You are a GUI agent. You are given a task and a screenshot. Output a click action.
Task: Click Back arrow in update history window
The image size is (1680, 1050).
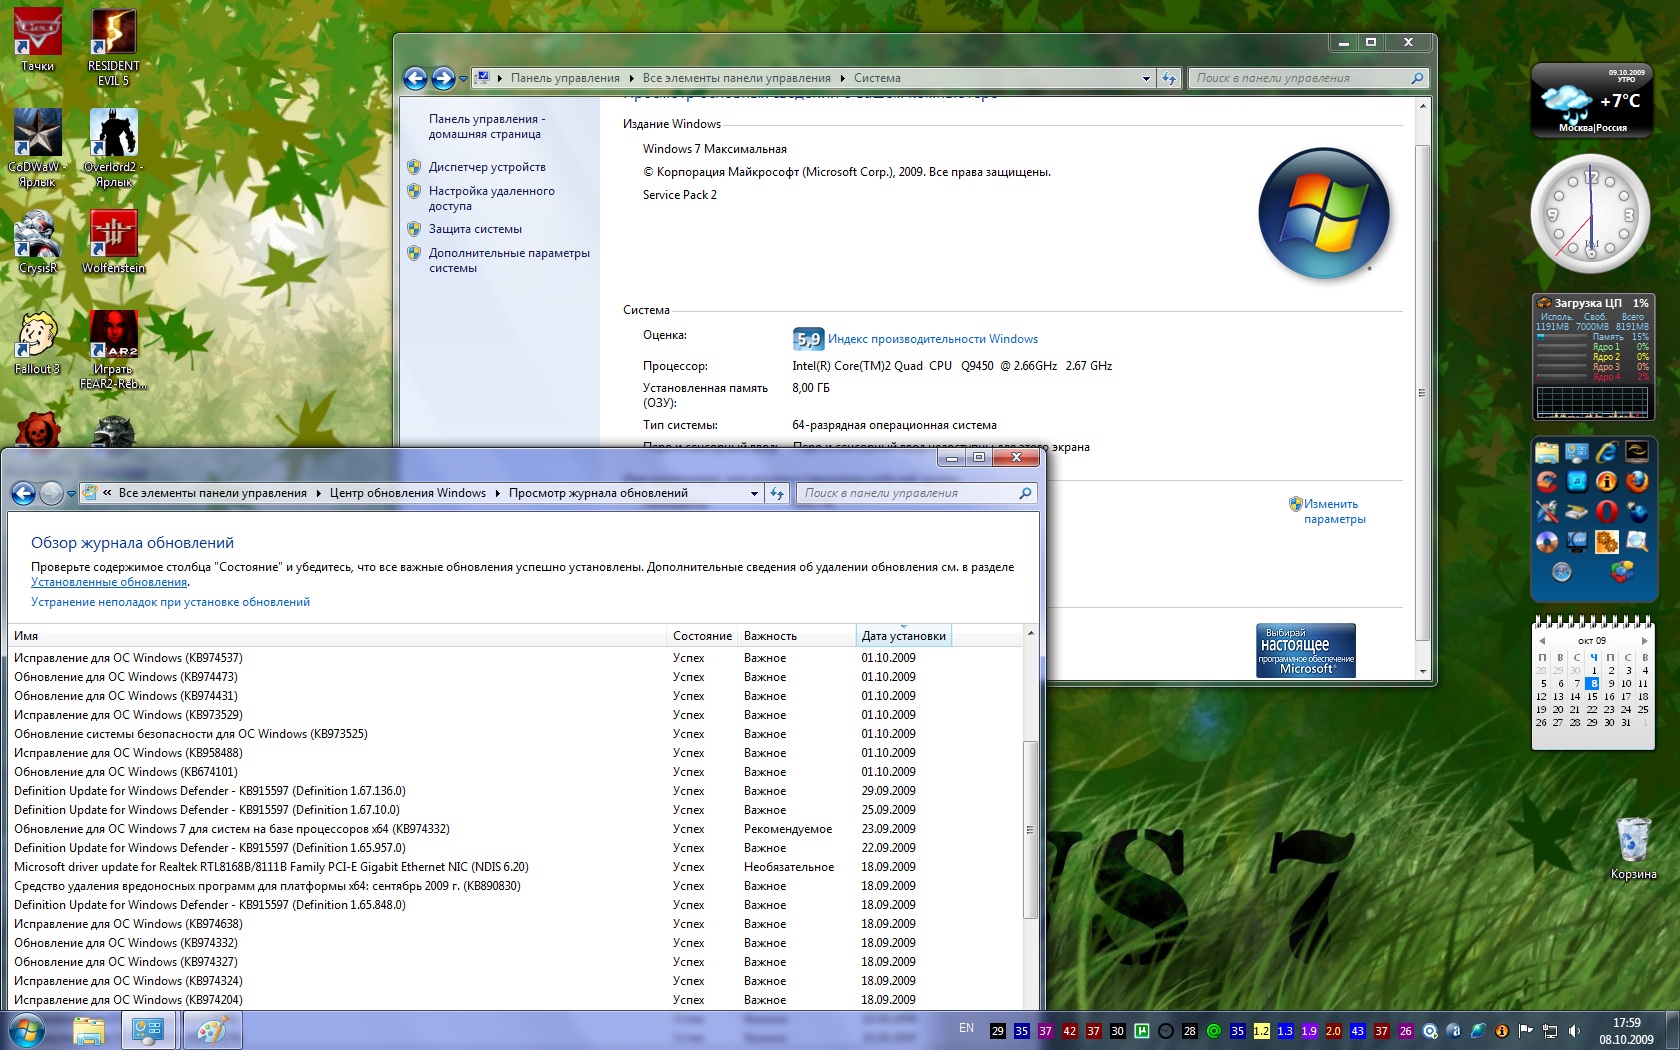tap(23, 493)
